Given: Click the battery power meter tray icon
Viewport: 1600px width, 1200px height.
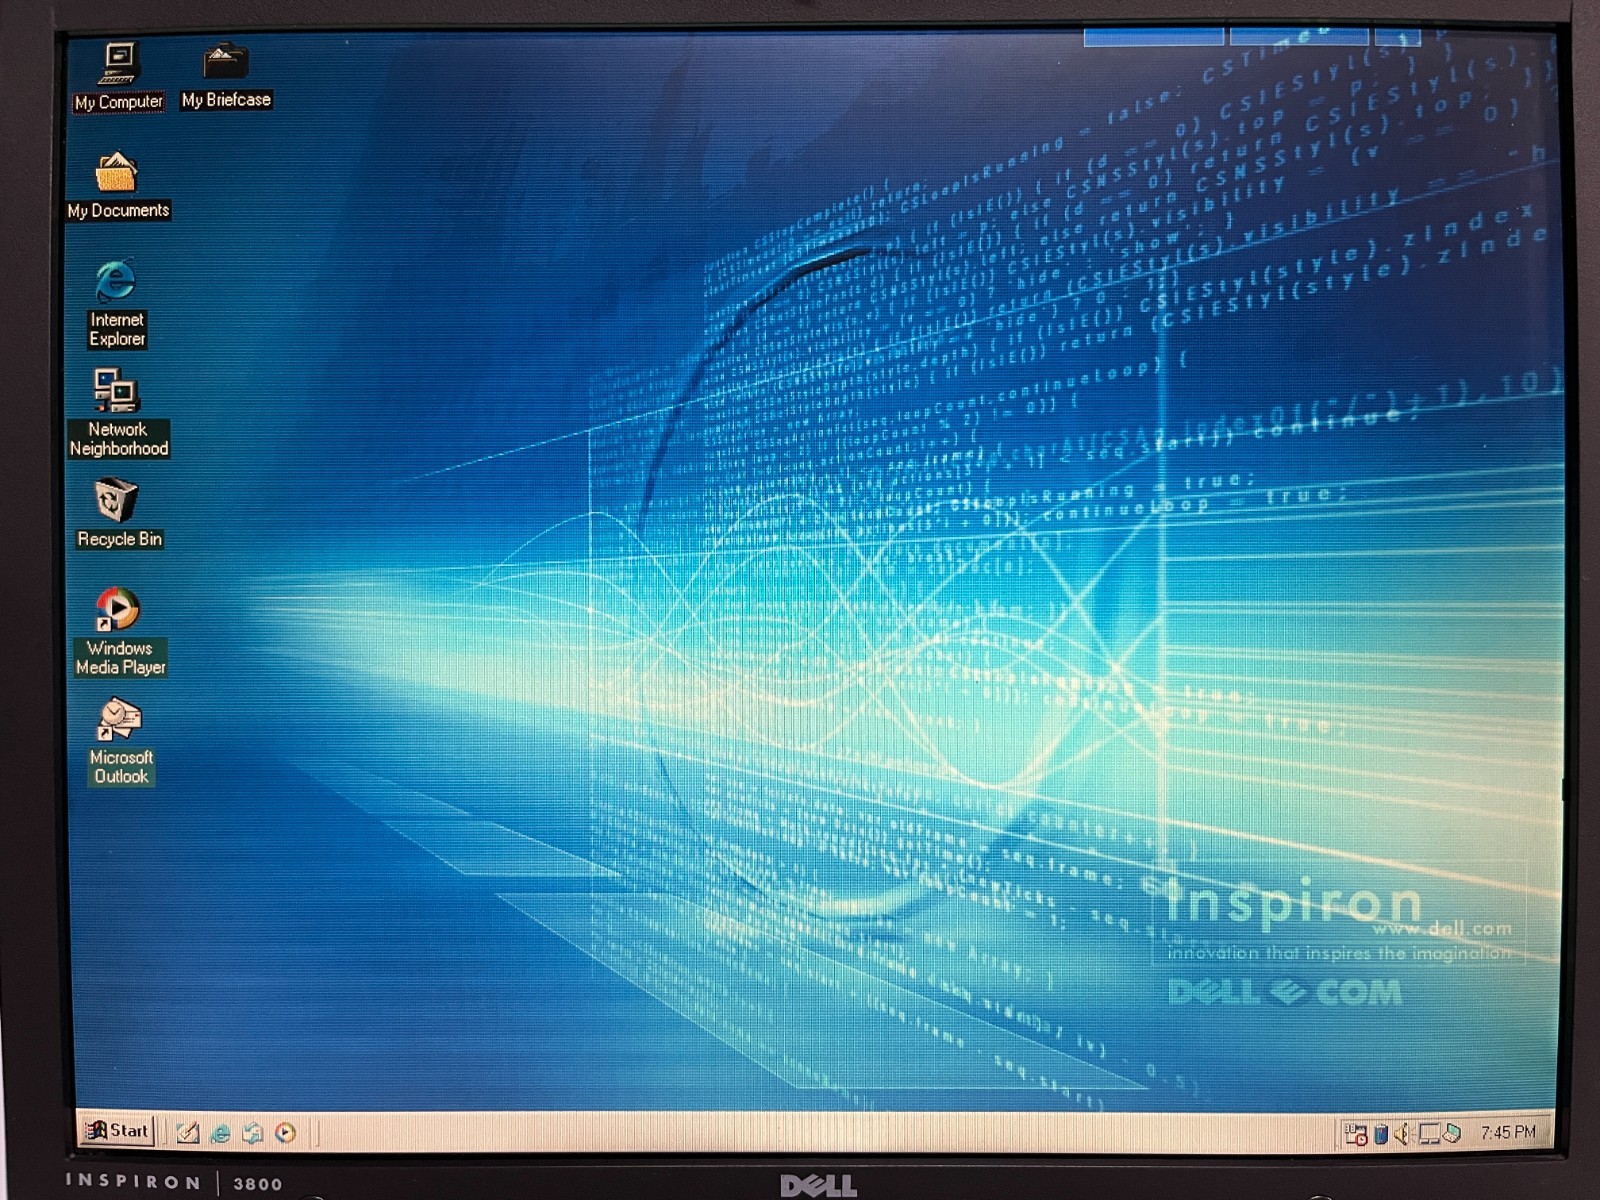Looking at the screenshot, I should click(1381, 1133).
